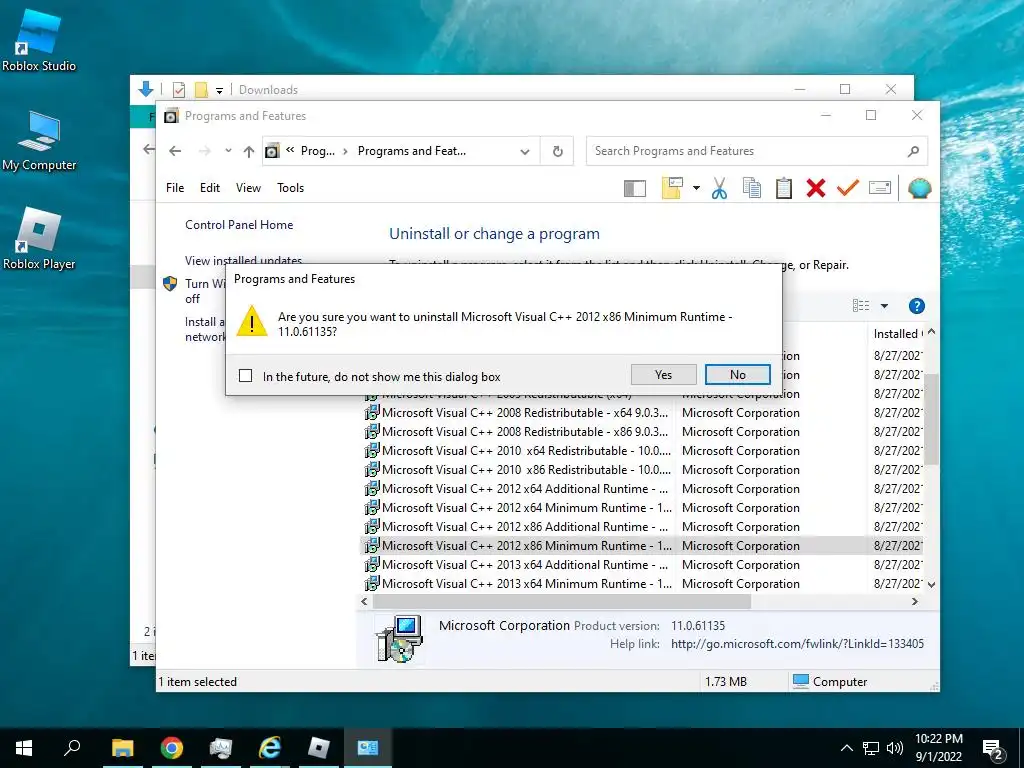Click the Computer label in status bar
This screenshot has width=1024, height=768.
[x=840, y=682]
